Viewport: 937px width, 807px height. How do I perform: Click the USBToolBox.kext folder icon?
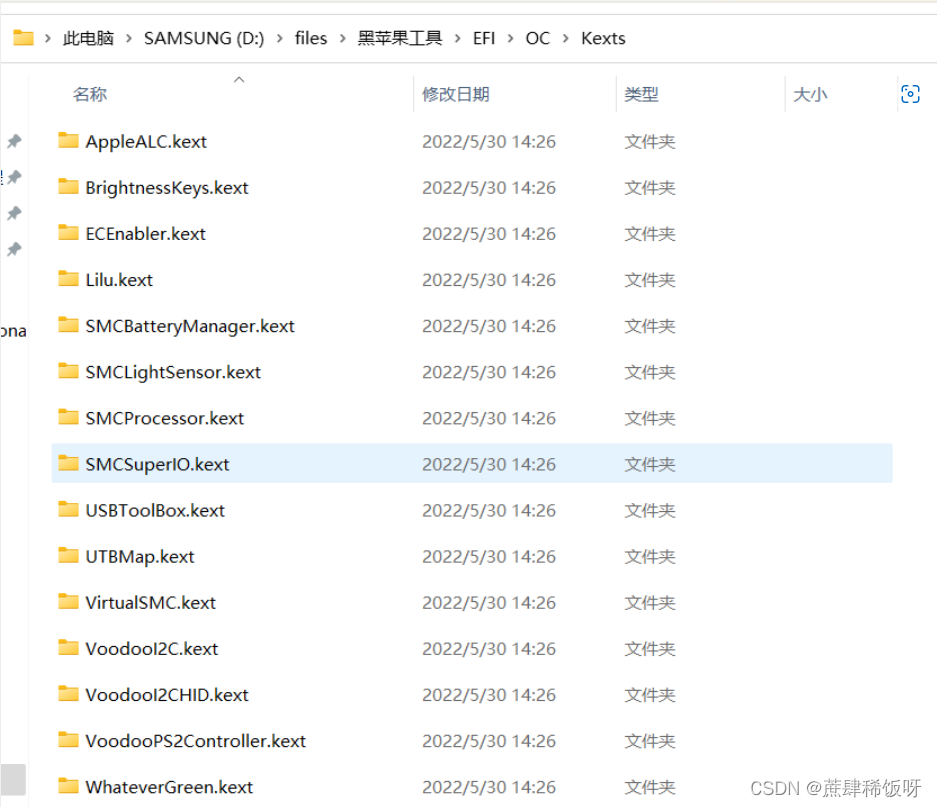click(68, 509)
